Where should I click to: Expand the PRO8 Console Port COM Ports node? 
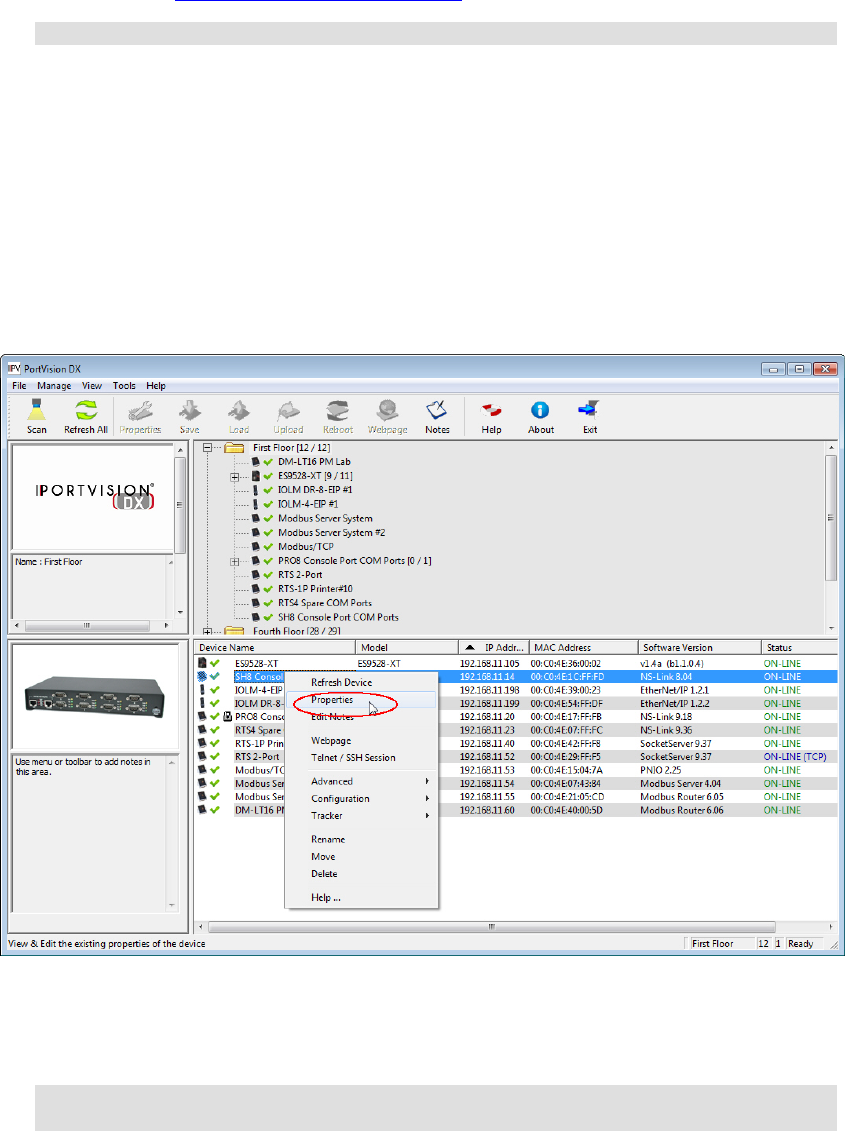(x=235, y=561)
